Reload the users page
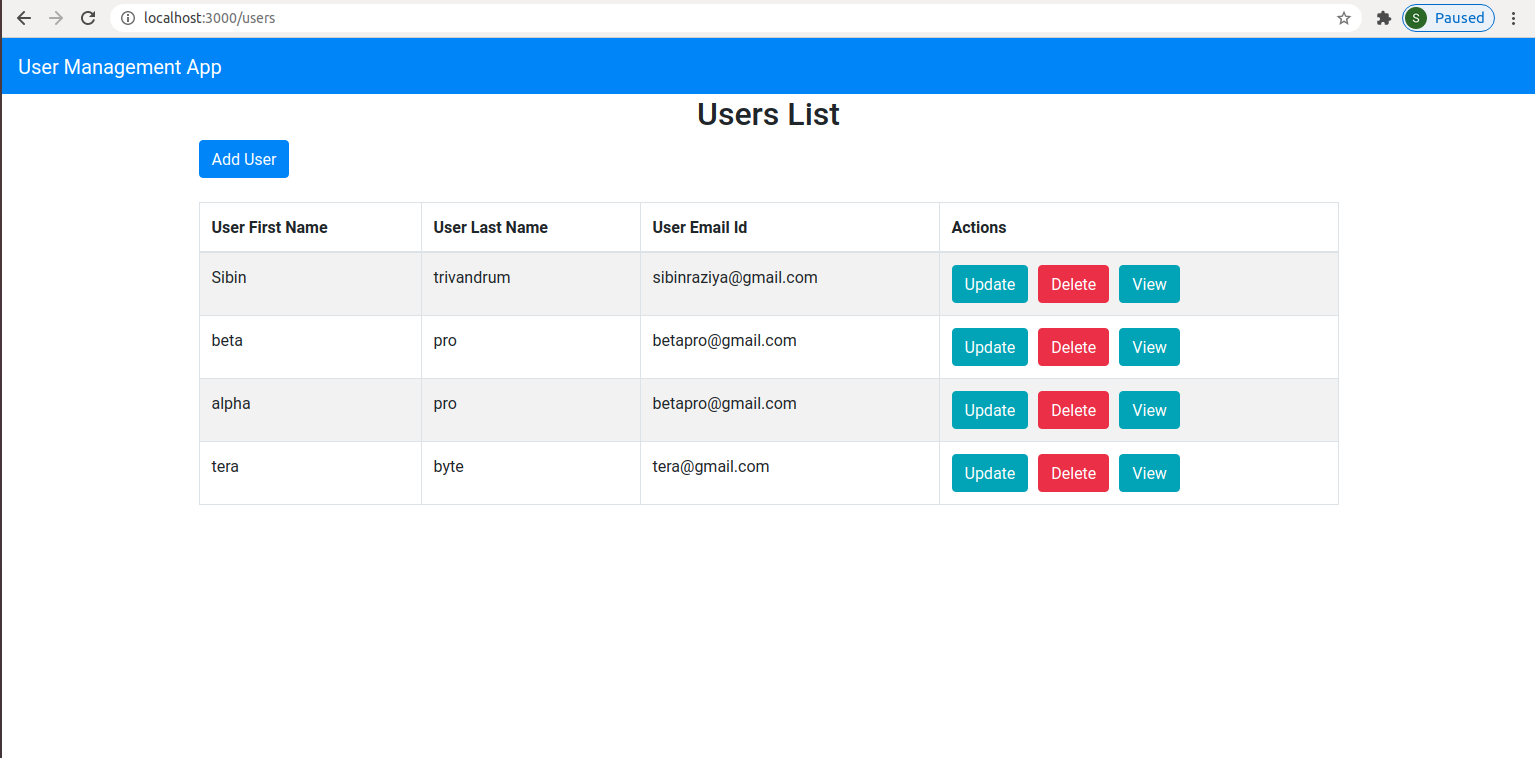 pos(88,18)
